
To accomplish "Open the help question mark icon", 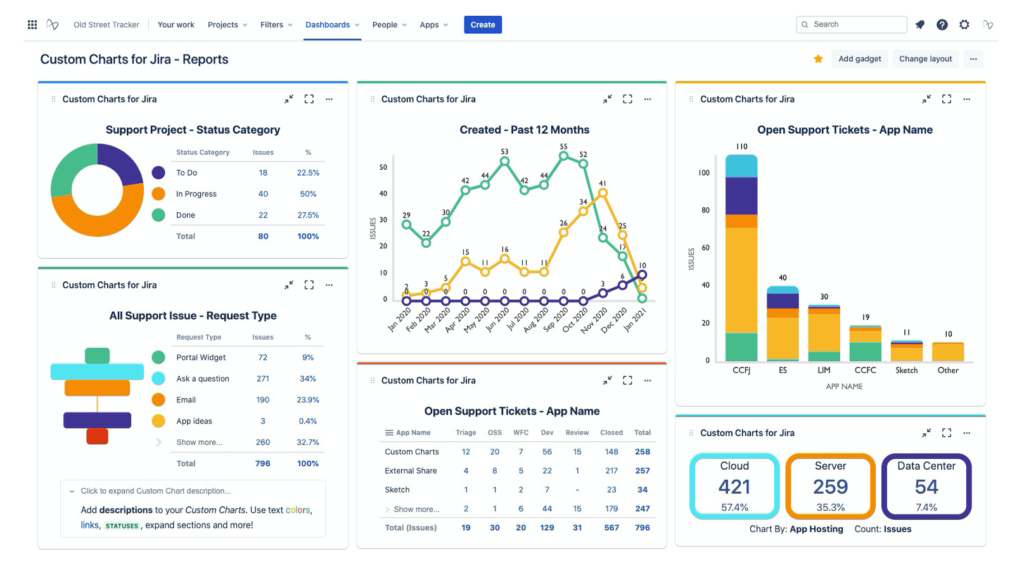I will [942, 25].
